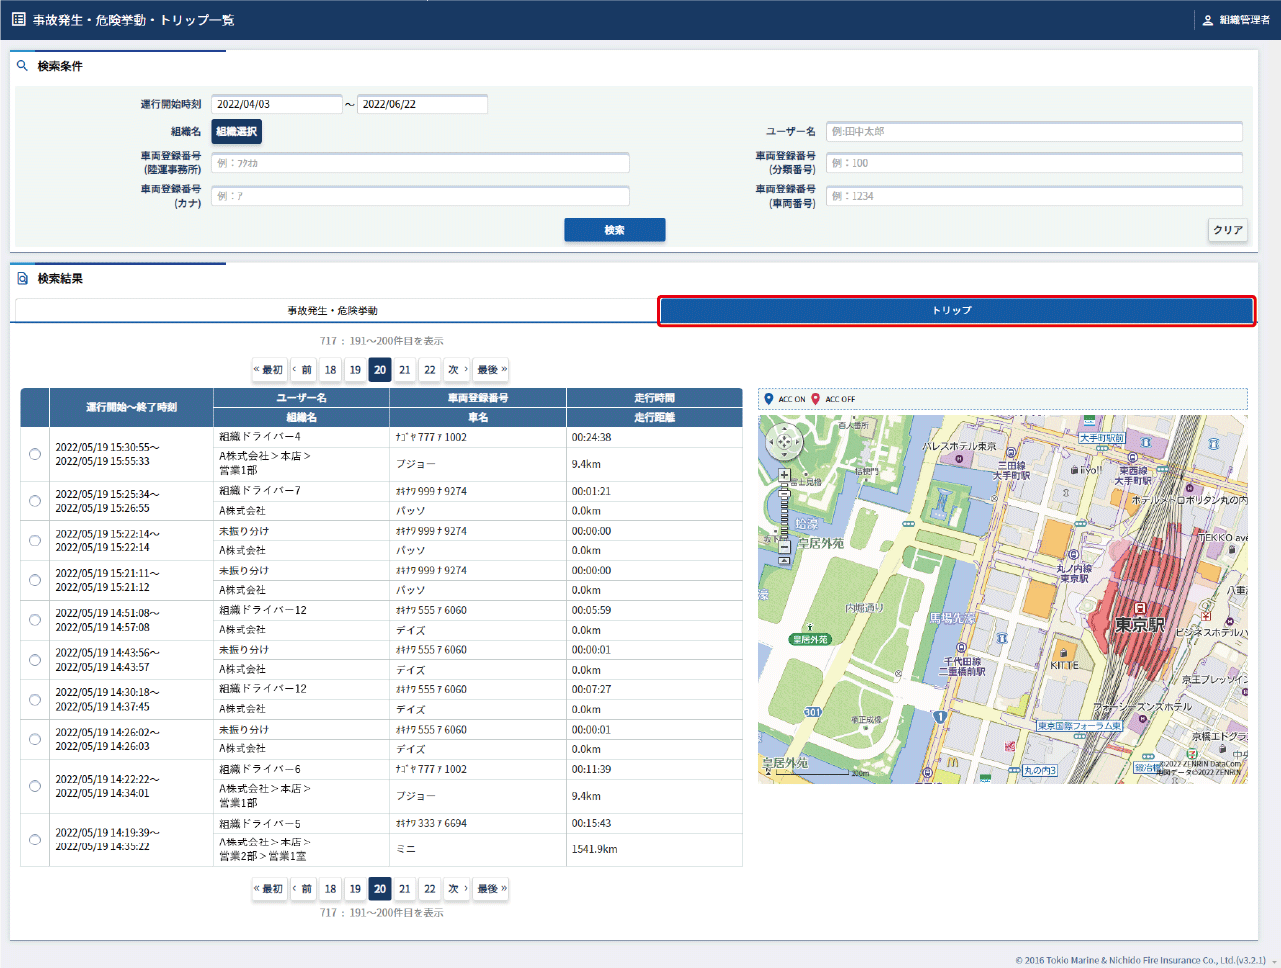The image size is (1281, 968).
Task: Click the map zoom level slider
Action: click(784, 510)
